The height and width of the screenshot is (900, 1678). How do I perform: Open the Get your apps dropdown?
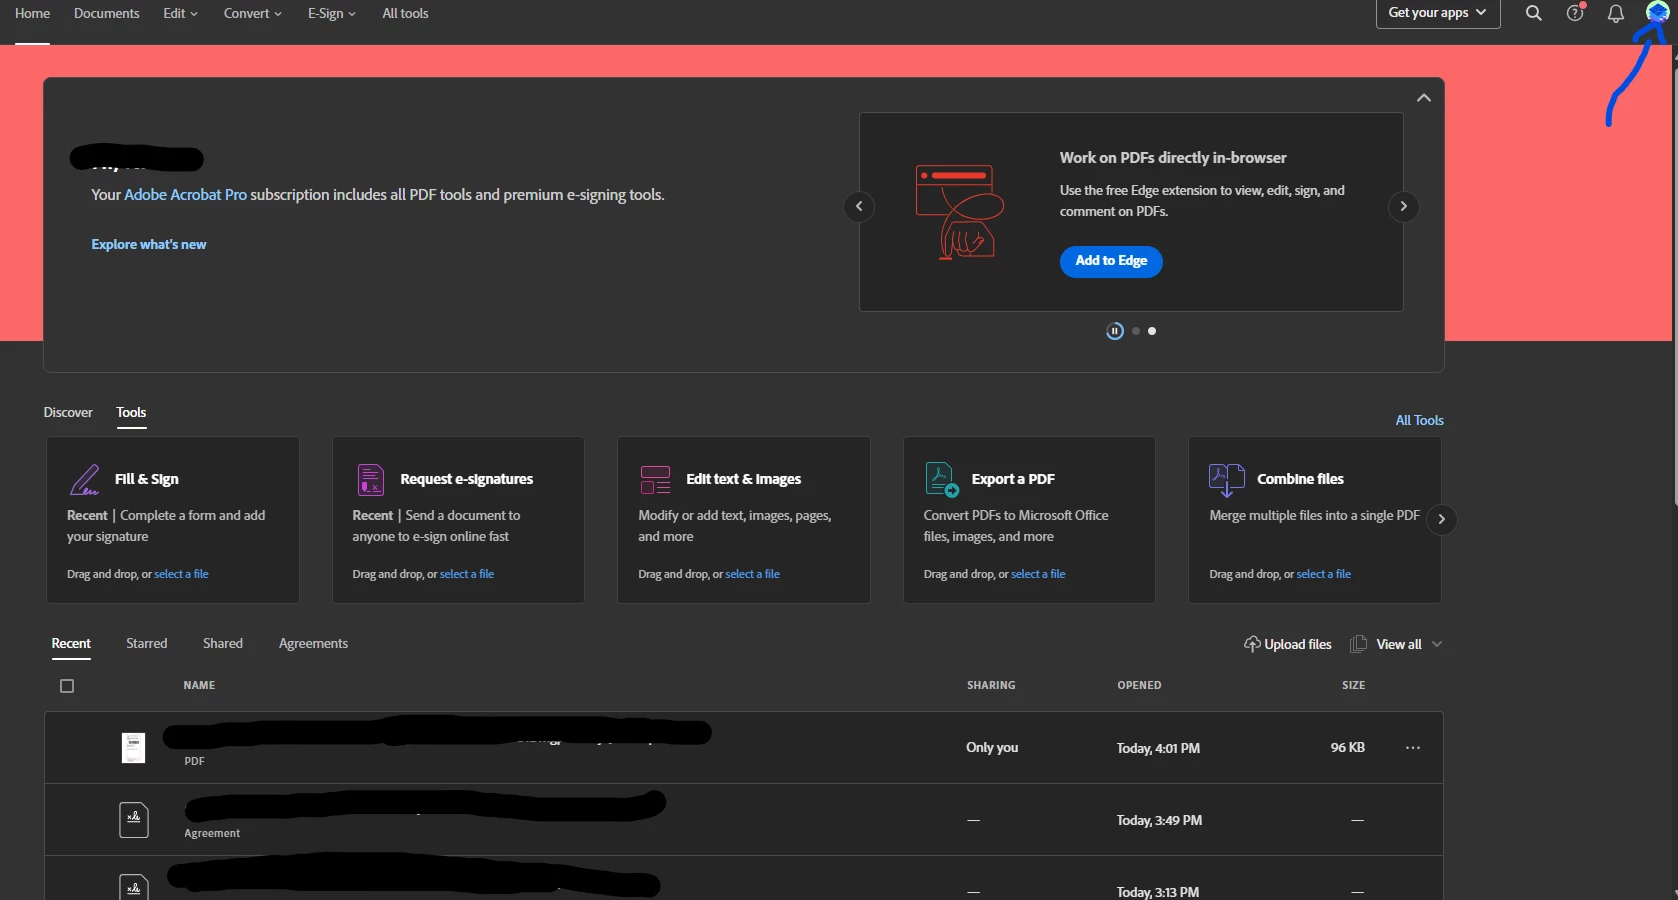click(1438, 13)
